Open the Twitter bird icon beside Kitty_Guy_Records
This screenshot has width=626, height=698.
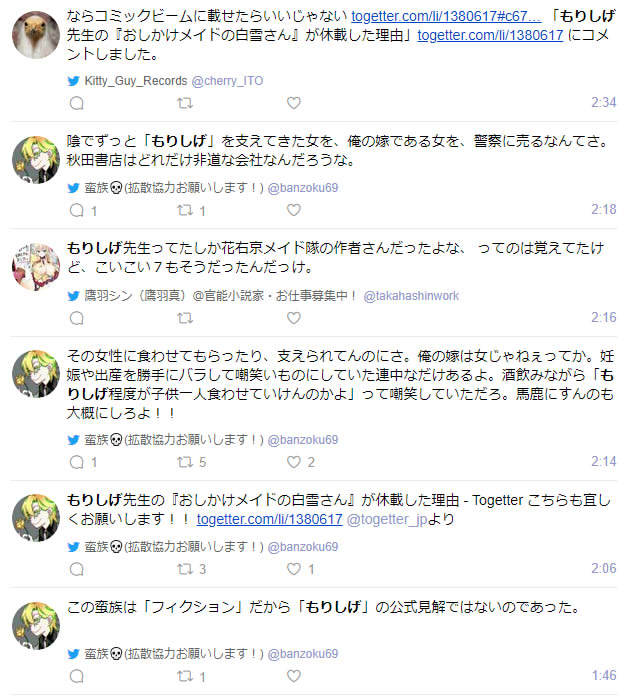73,81
